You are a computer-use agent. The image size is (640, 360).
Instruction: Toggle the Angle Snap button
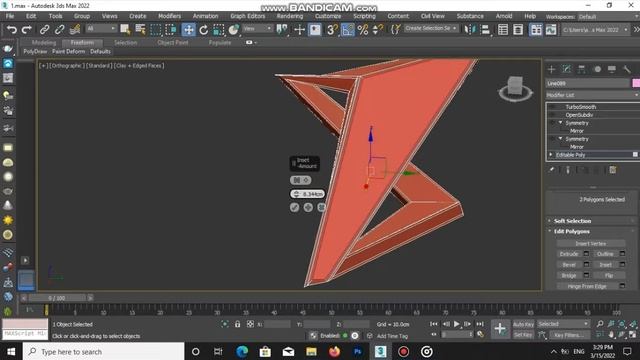click(347, 29)
